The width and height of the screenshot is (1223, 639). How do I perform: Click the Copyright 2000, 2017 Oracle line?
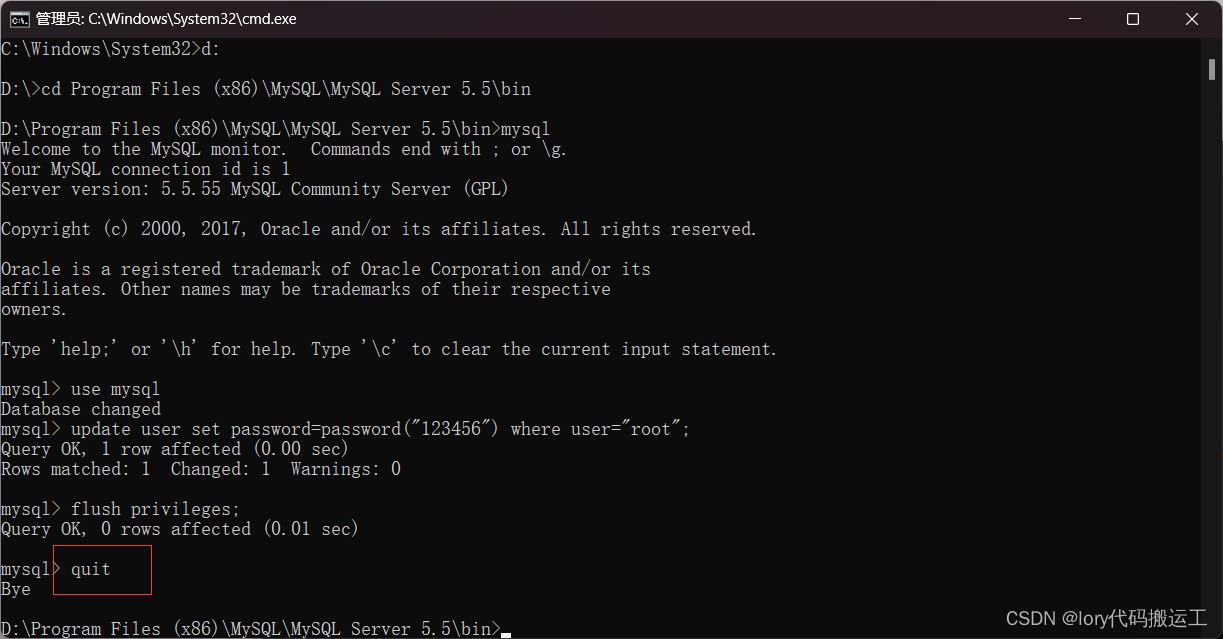(x=379, y=229)
